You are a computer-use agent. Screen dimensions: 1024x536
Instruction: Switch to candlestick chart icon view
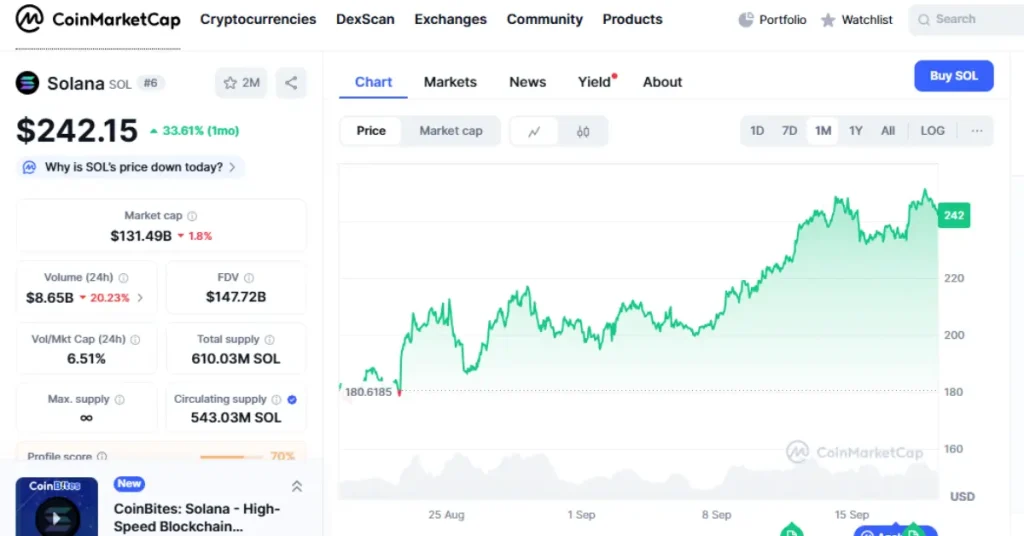point(583,131)
